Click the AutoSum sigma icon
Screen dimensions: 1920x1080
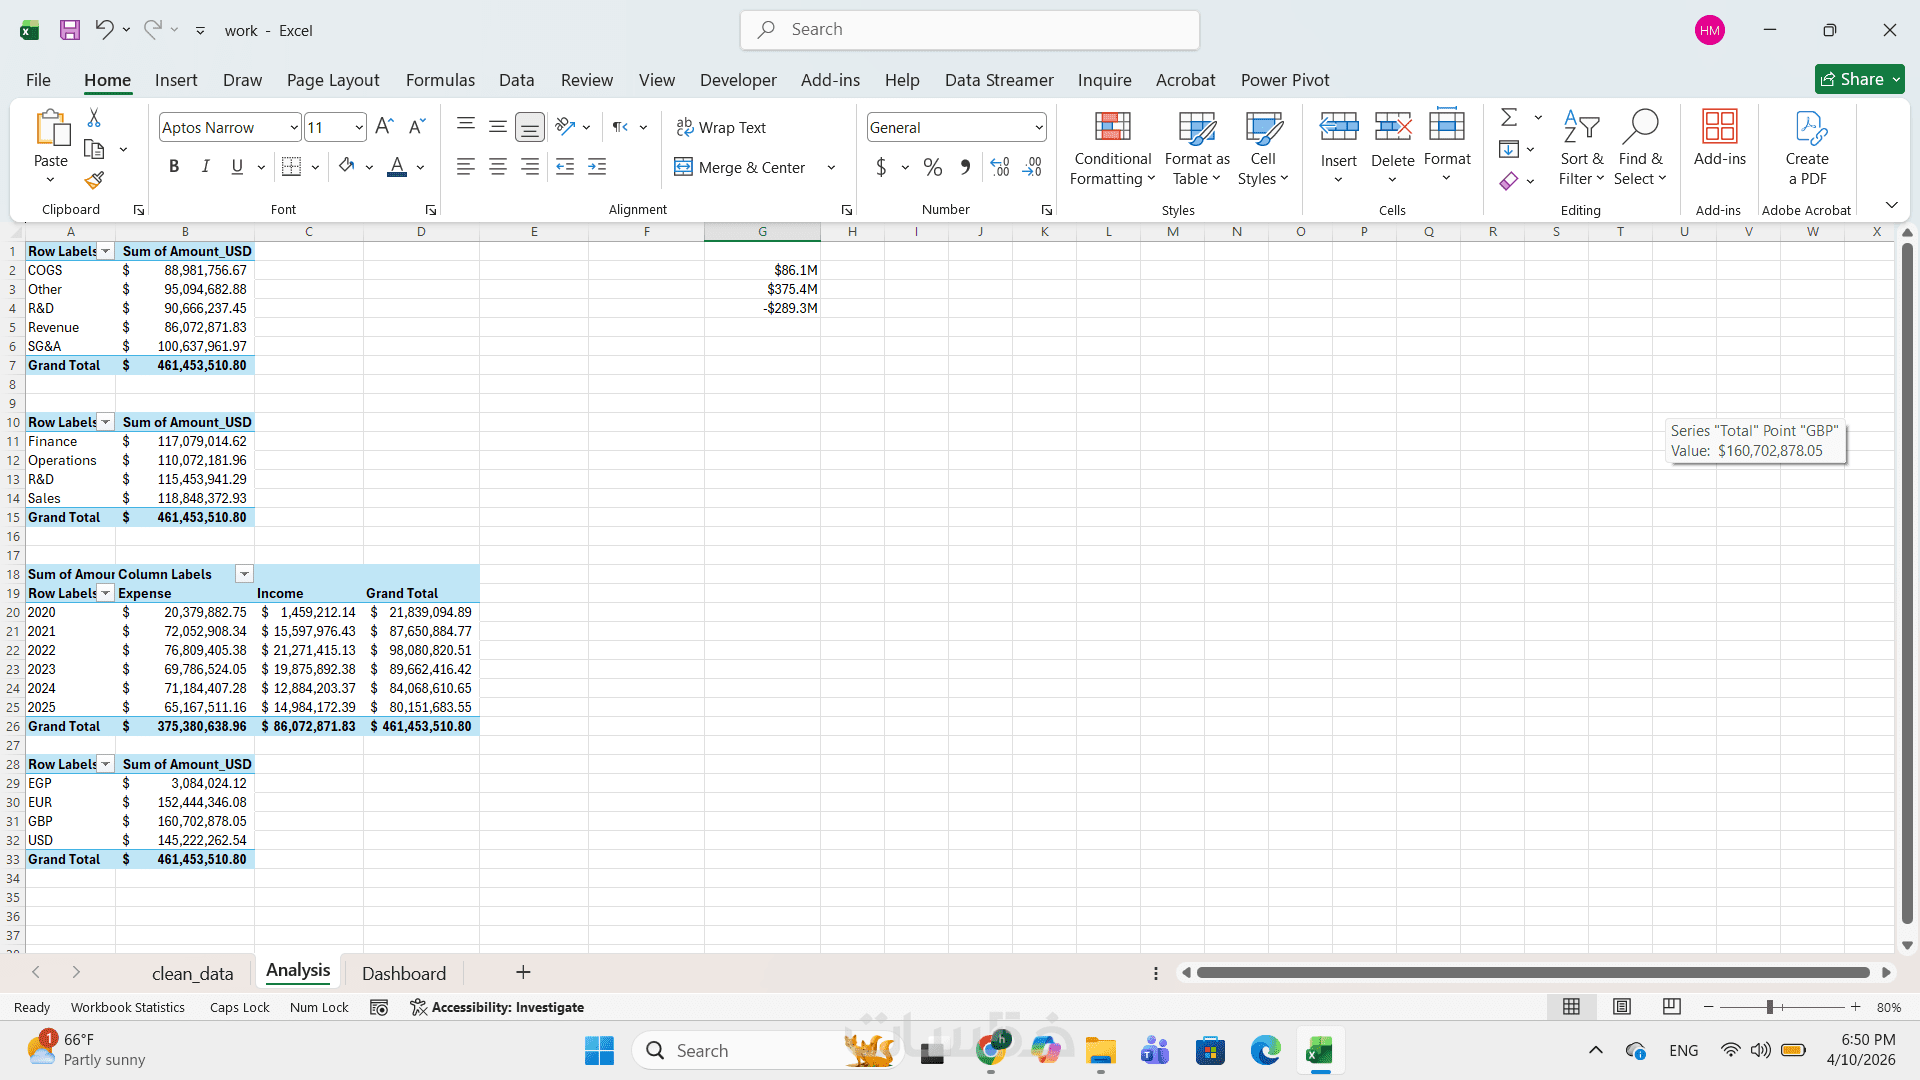tap(1509, 118)
